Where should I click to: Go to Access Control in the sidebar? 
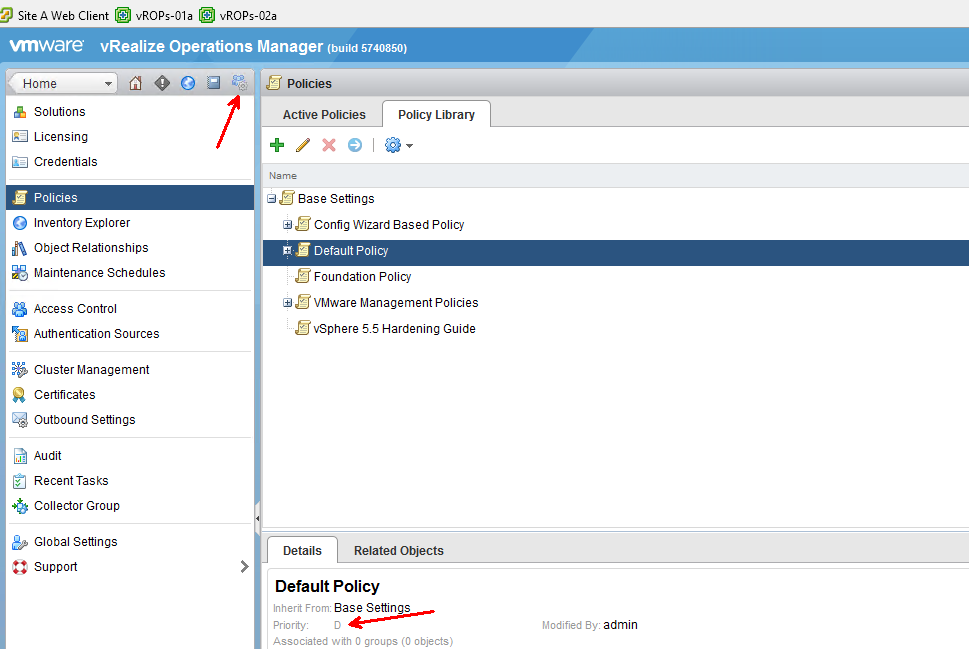[75, 309]
